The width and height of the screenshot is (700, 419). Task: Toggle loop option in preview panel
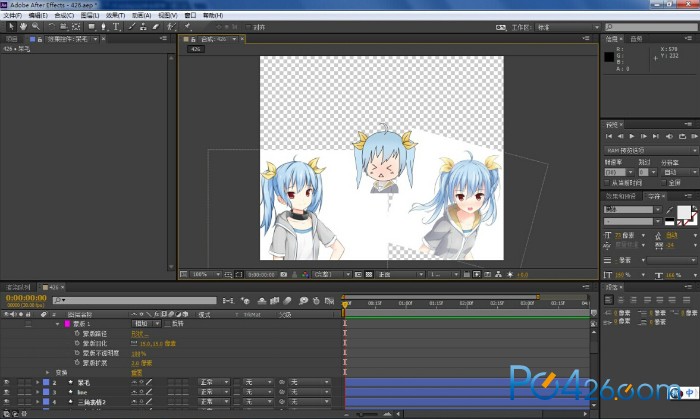[682, 136]
